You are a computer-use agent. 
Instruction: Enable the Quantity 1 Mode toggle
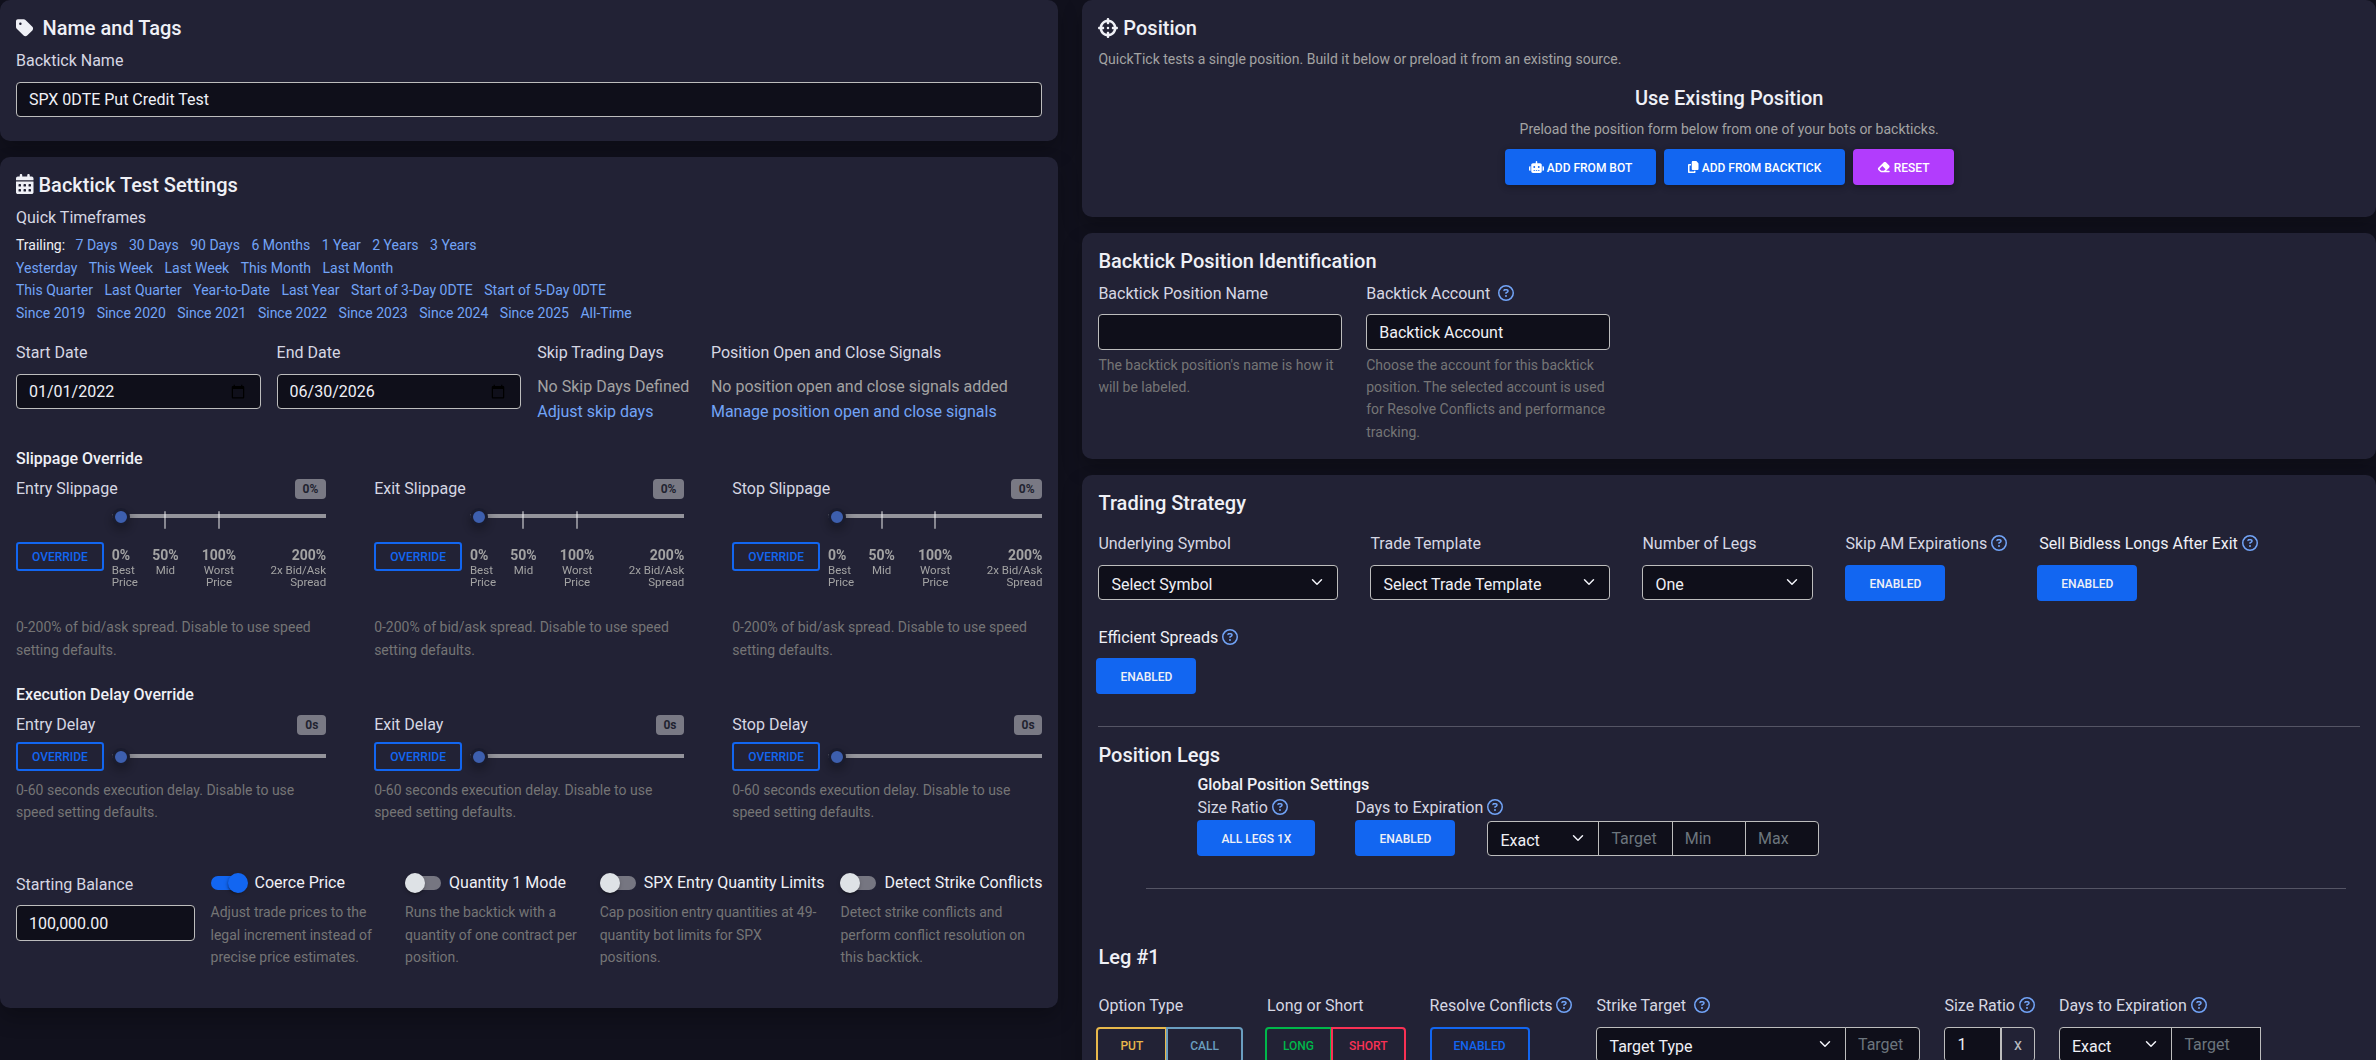[x=422, y=882]
